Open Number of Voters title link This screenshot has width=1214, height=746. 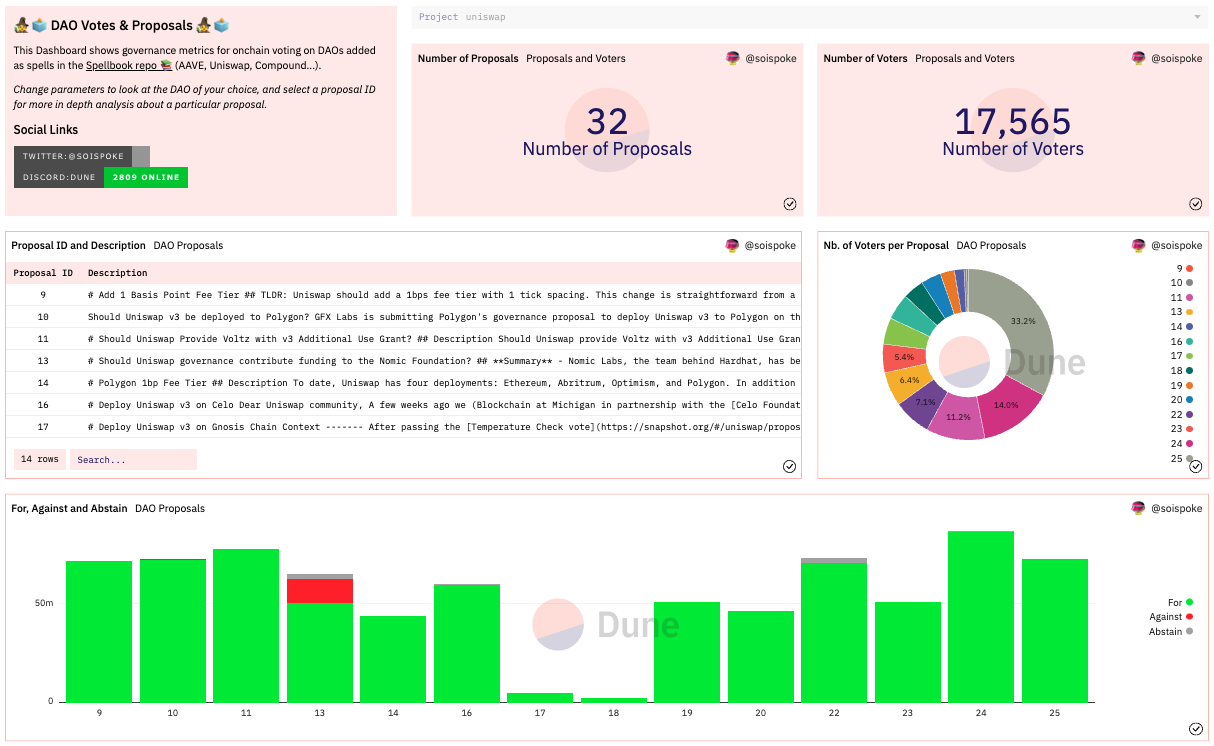click(x=866, y=58)
